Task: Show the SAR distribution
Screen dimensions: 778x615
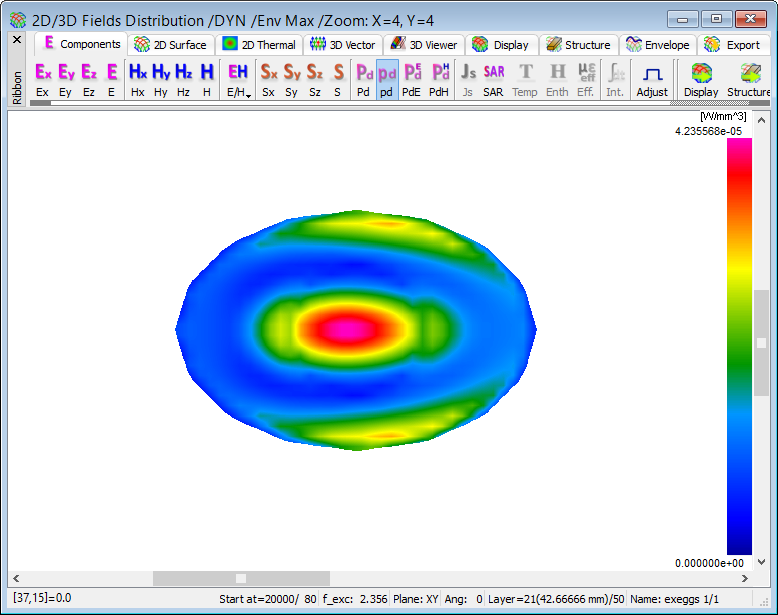Action: pyautogui.click(x=494, y=79)
